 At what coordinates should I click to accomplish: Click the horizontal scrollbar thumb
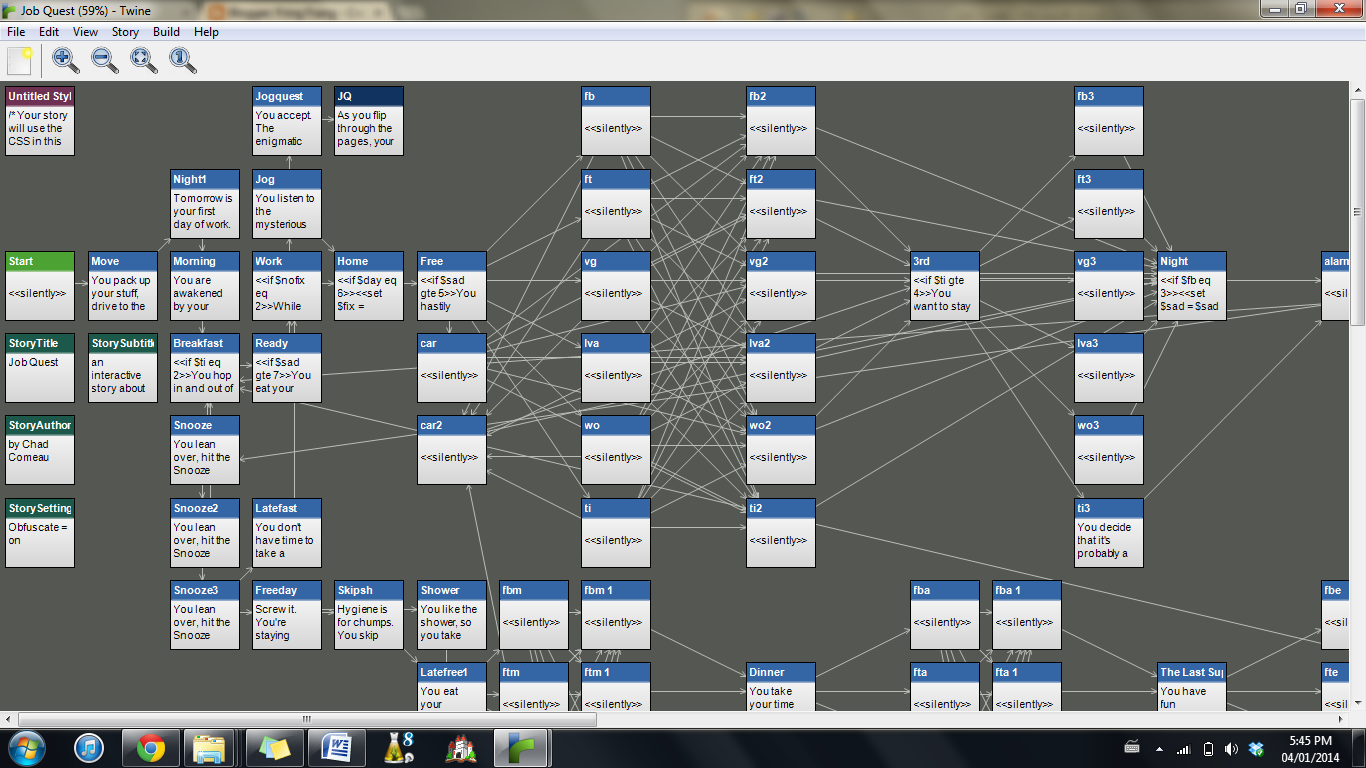pos(307,719)
